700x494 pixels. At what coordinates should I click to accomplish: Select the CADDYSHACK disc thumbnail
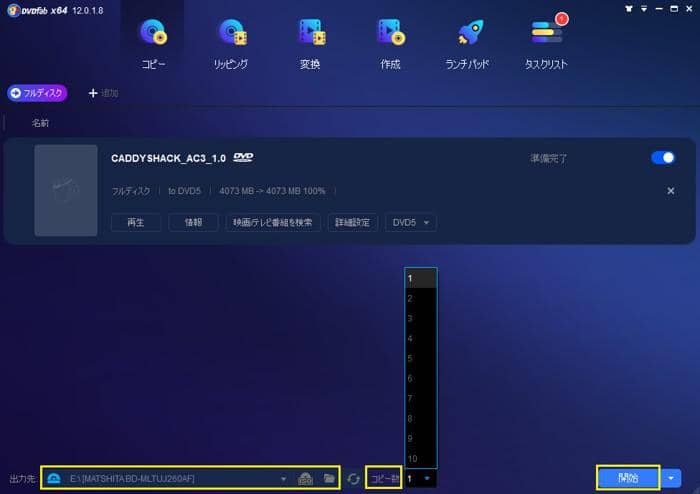(x=66, y=191)
